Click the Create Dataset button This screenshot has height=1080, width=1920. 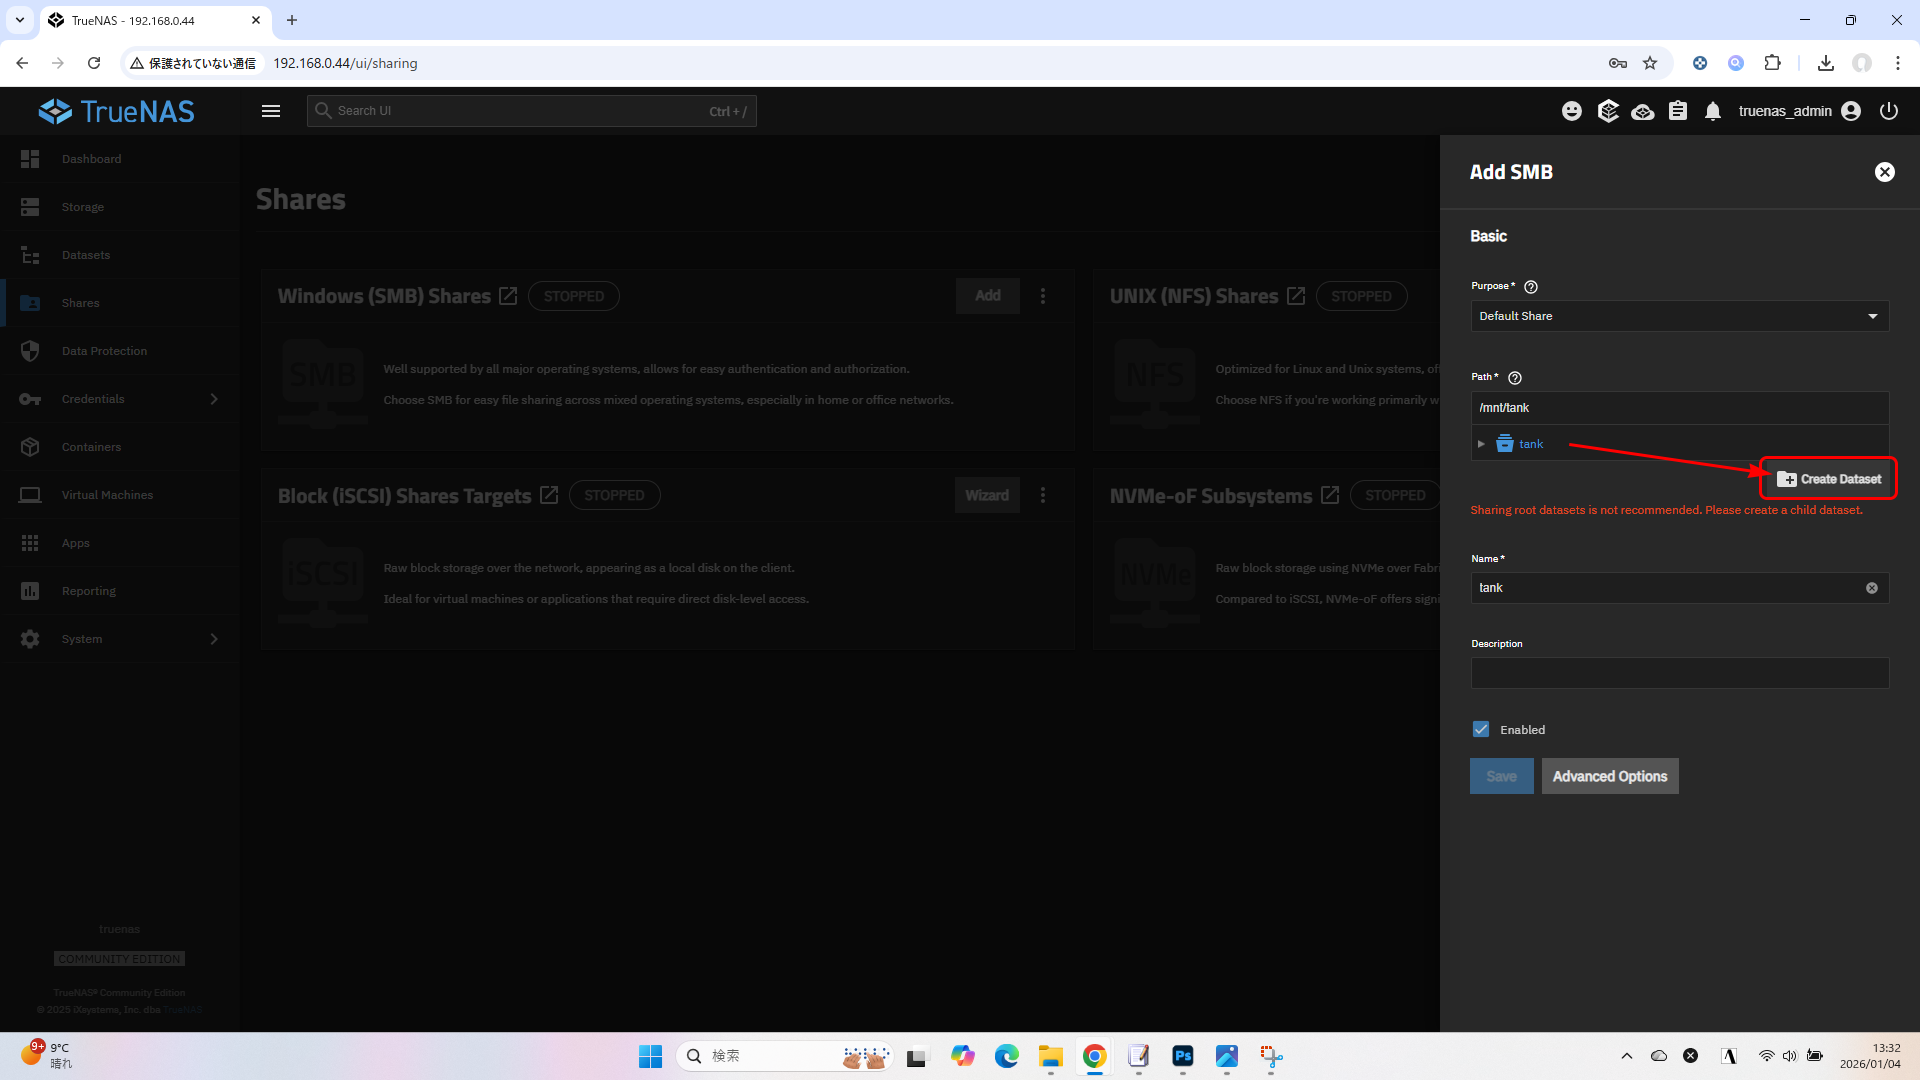(1829, 479)
